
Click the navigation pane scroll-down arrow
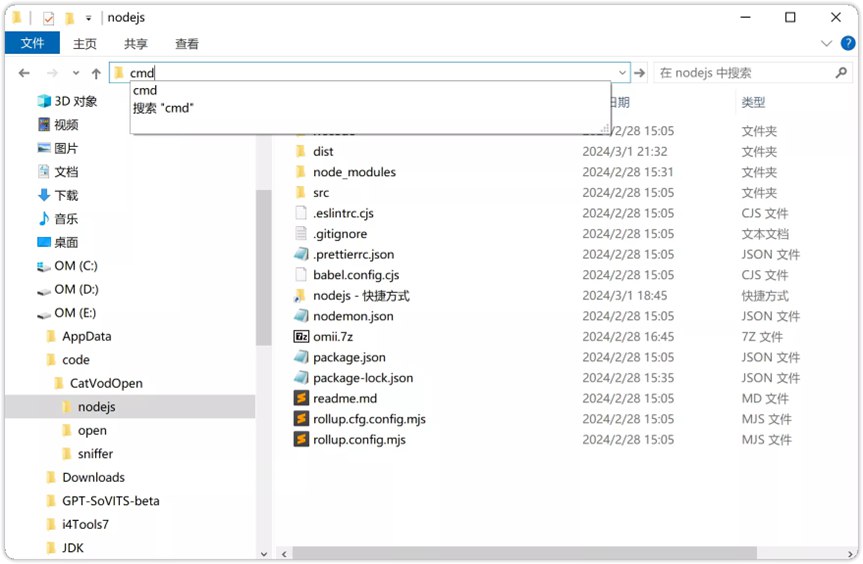pyautogui.click(x=264, y=554)
